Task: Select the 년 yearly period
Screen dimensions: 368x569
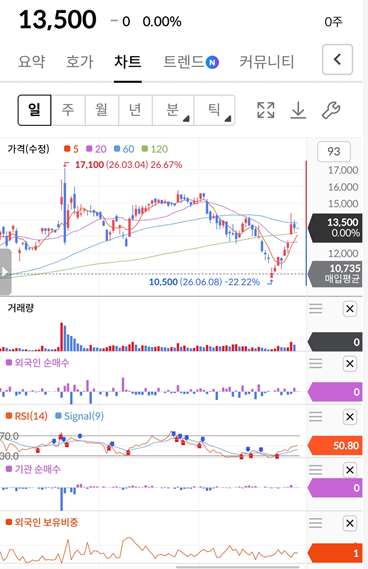Action: (135, 110)
